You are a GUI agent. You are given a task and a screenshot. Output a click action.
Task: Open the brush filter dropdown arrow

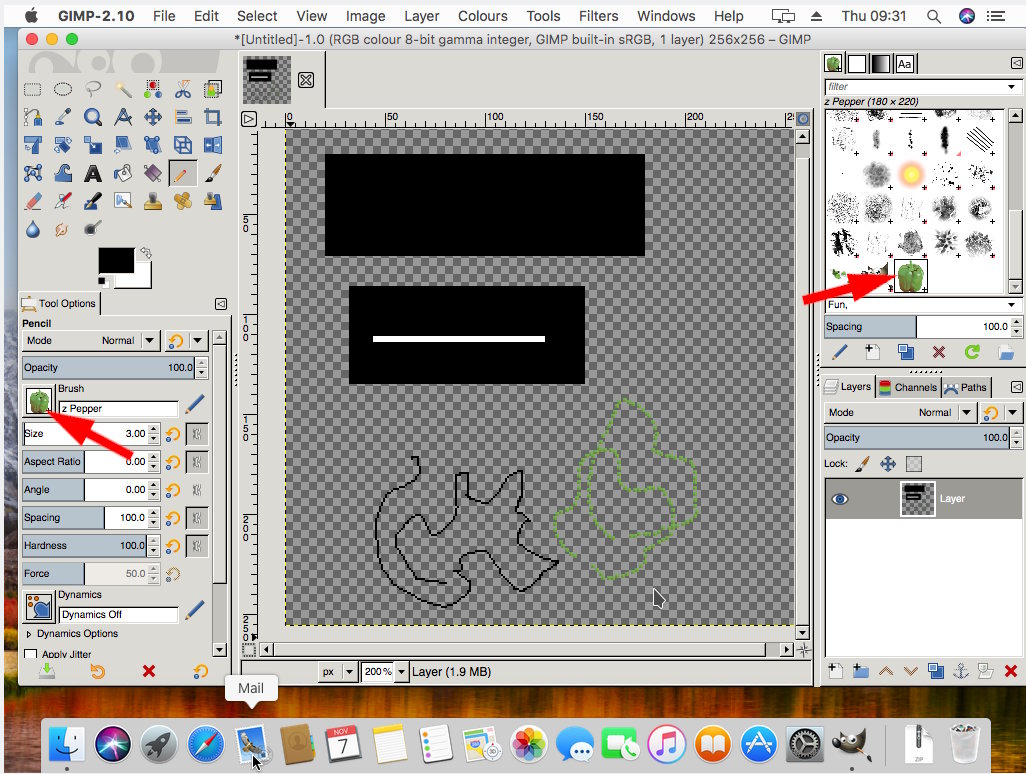pyautogui.click(x=1012, y=86)
